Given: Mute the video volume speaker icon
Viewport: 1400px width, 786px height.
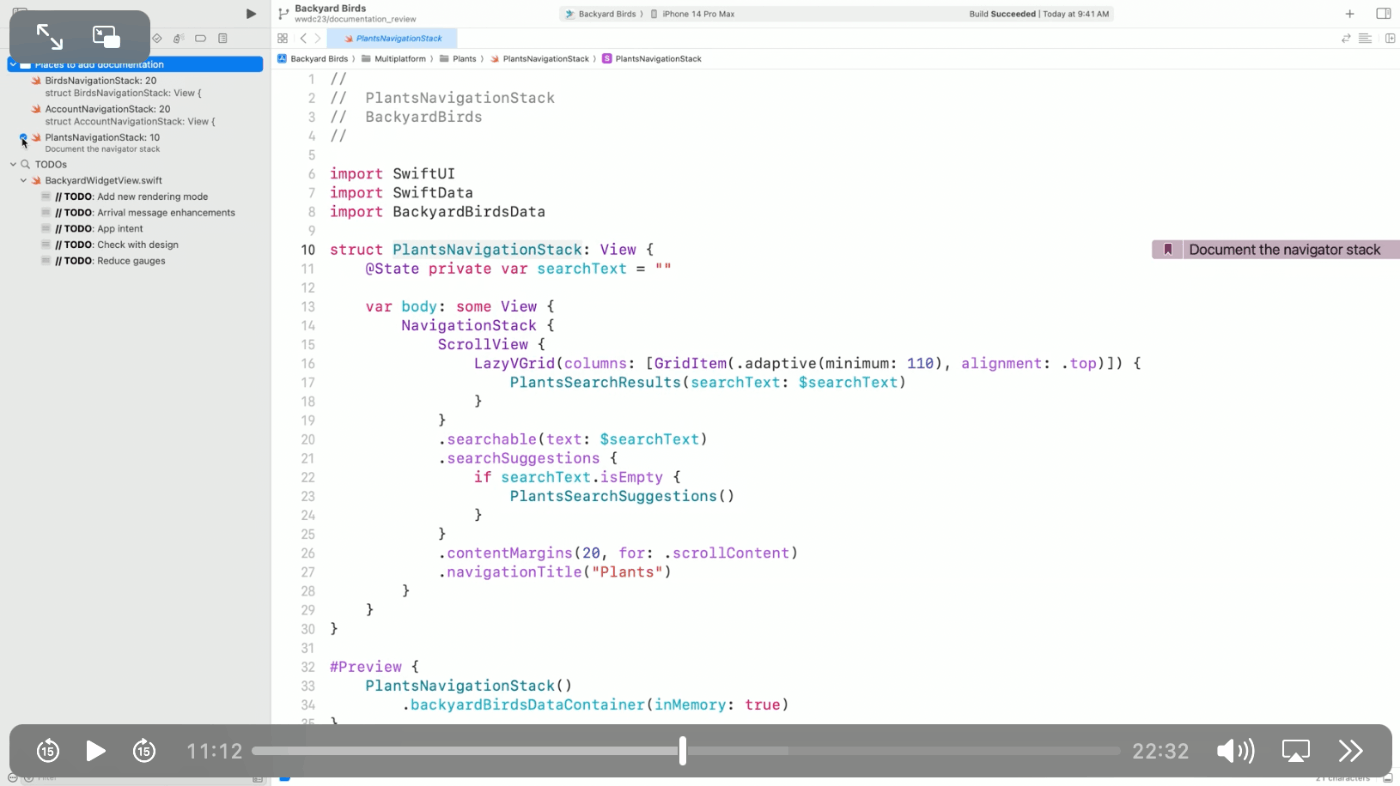Looking at the screenshot, I should click(1235, 751).
